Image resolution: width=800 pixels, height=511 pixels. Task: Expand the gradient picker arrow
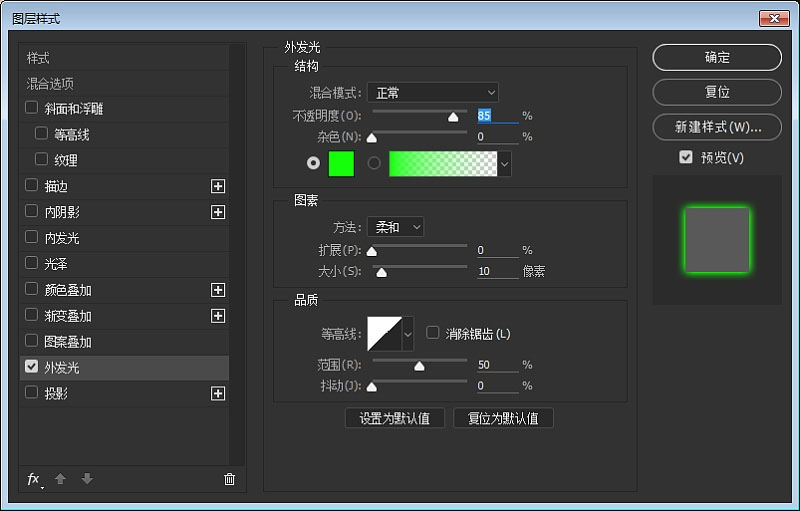point(505,164)
